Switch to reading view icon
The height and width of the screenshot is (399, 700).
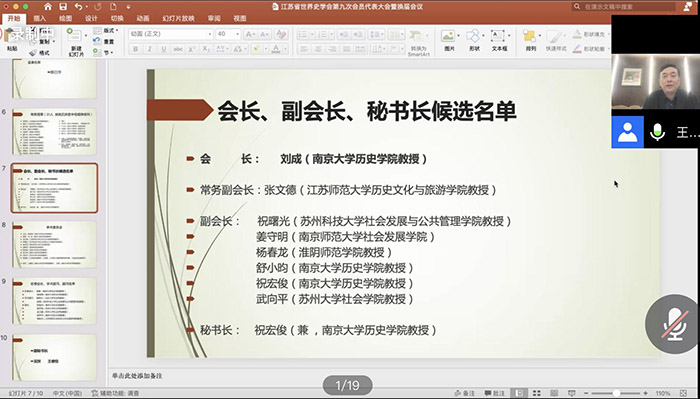[x=554, y=393]
